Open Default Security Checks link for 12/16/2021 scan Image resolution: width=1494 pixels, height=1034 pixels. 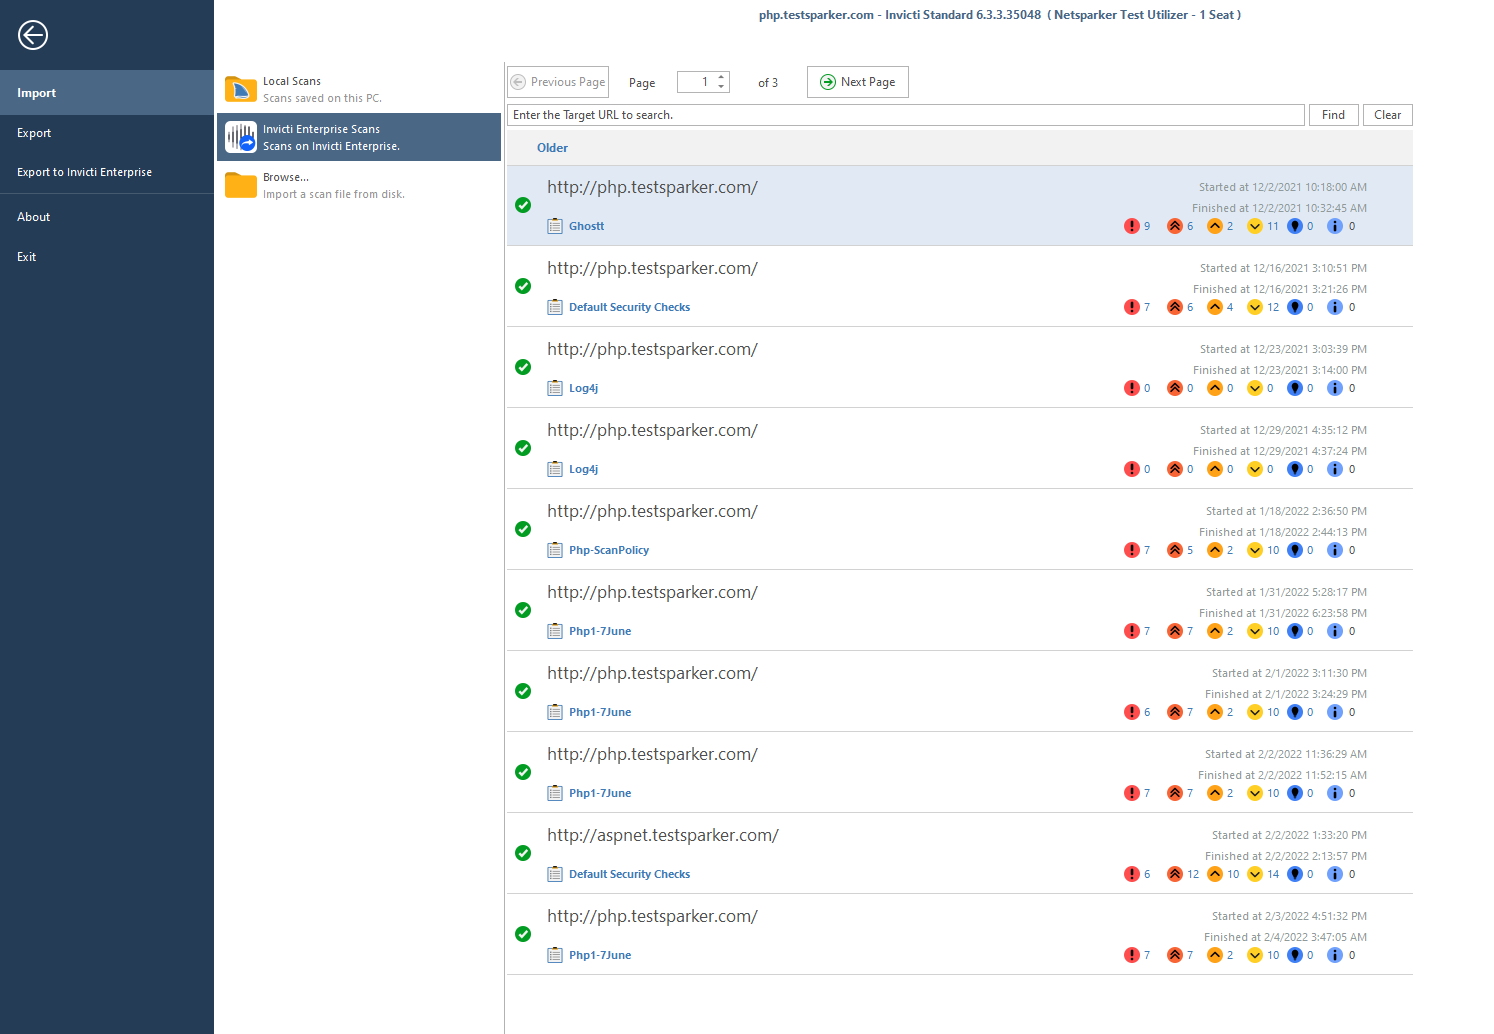[629, 307]
